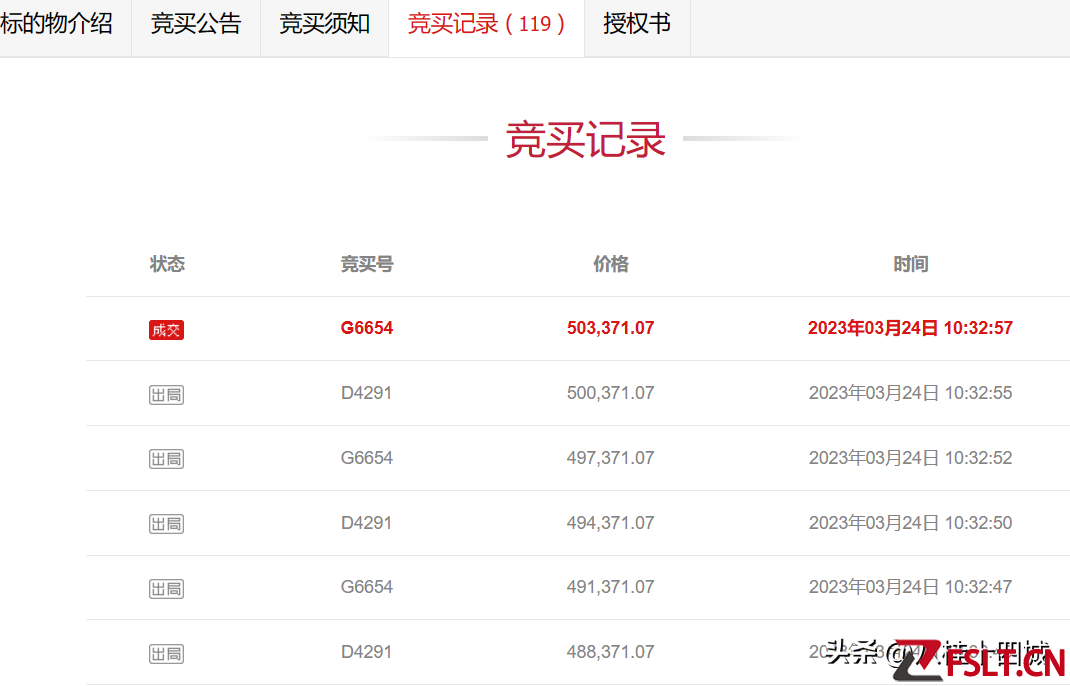Open the 竞买须知 tab

(x=324, y=24)
